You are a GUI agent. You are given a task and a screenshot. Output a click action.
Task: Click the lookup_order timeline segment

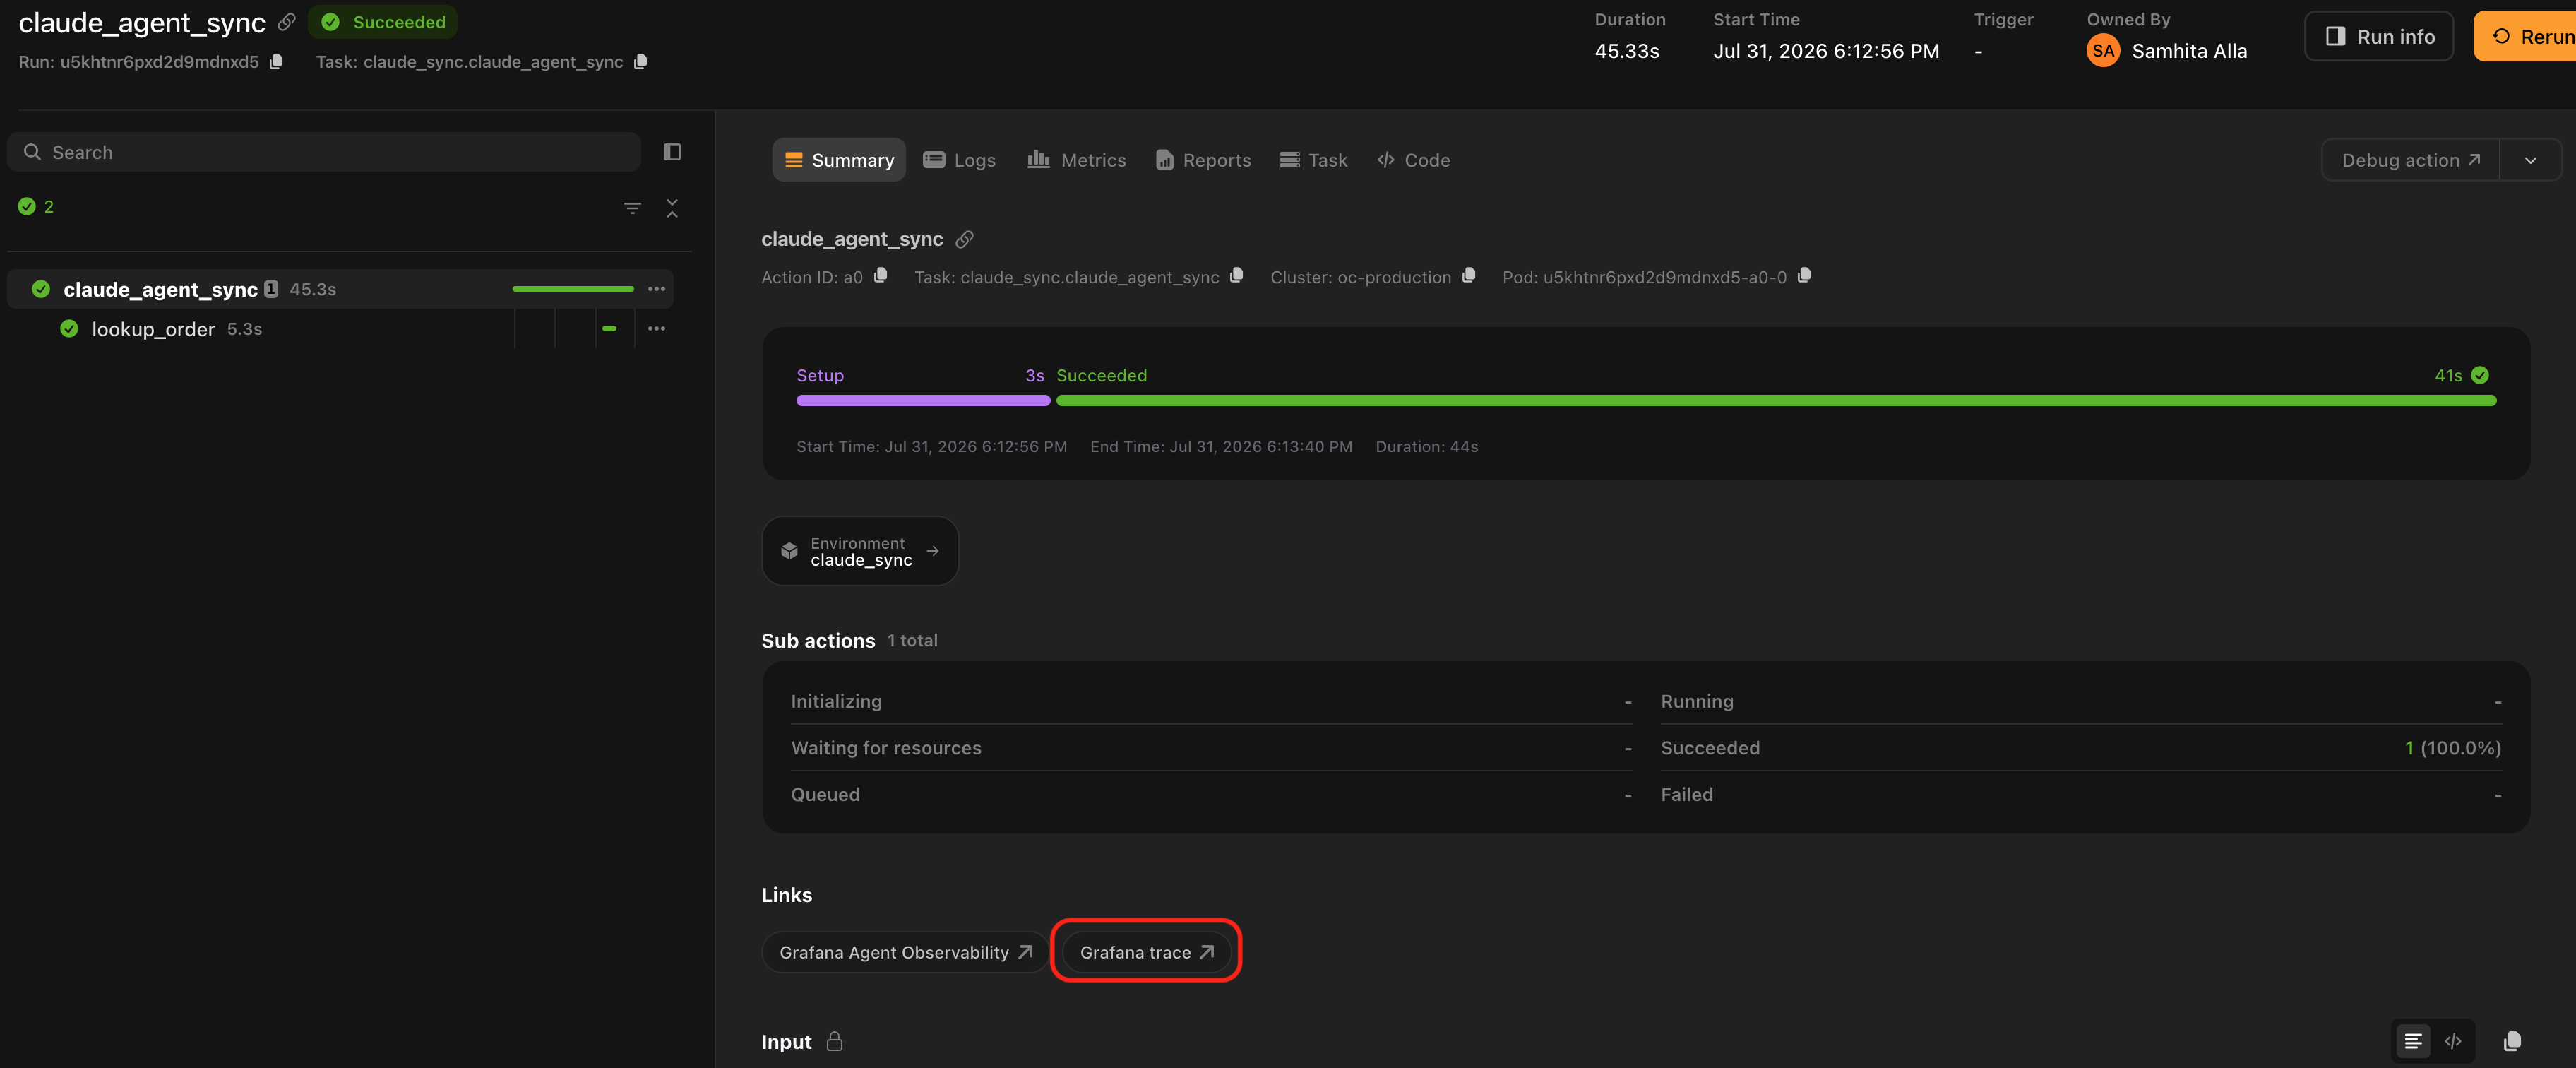tap(609, 329)
